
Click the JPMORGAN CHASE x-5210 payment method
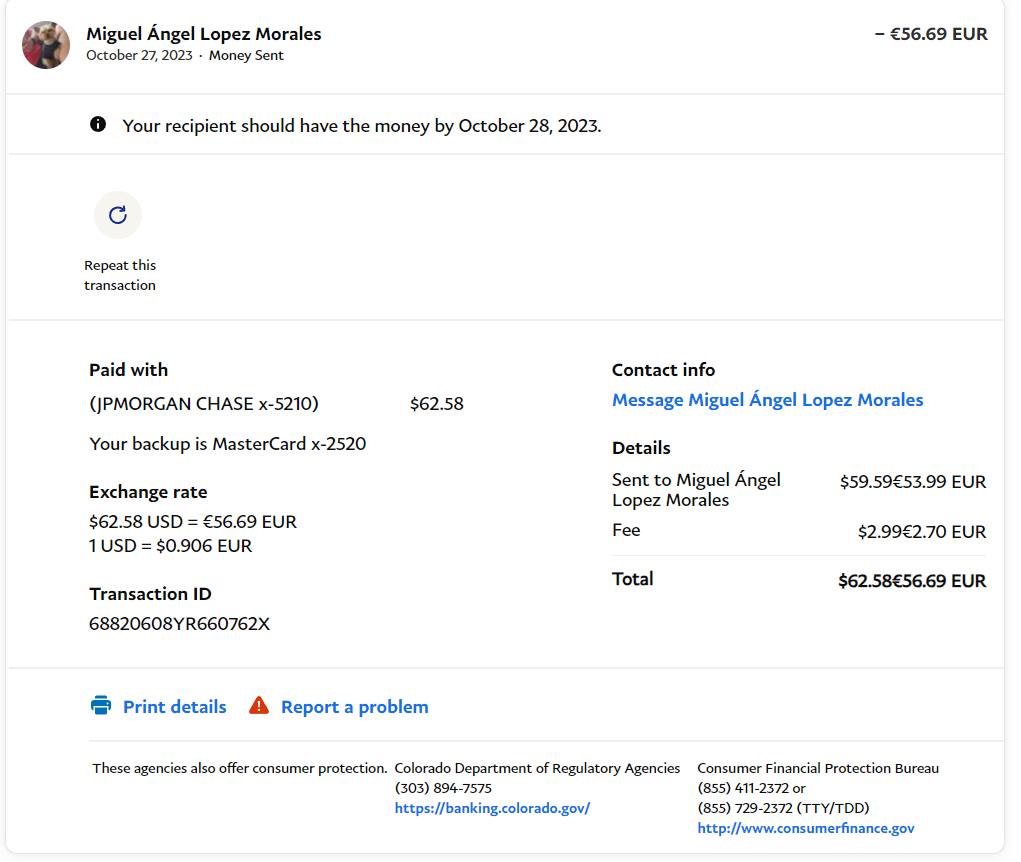click(204, 404)
